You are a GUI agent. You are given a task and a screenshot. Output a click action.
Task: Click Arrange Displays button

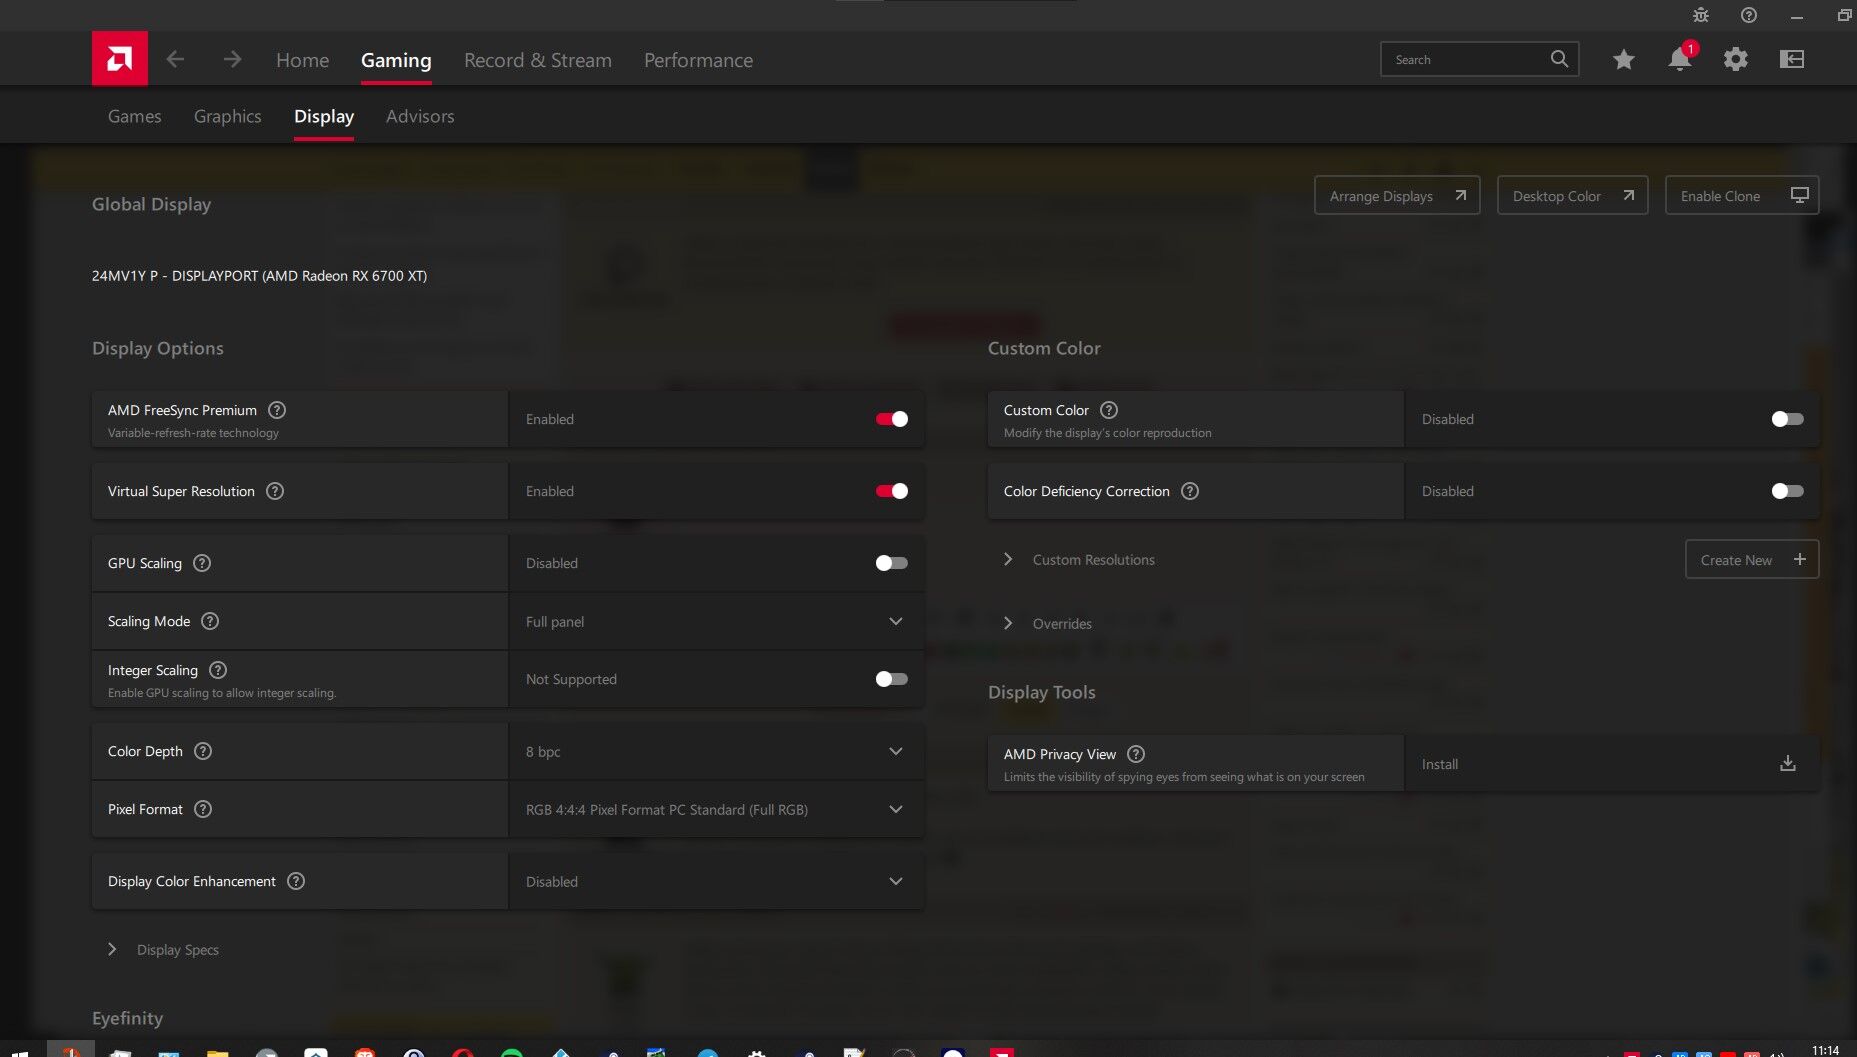(1397, 195)
